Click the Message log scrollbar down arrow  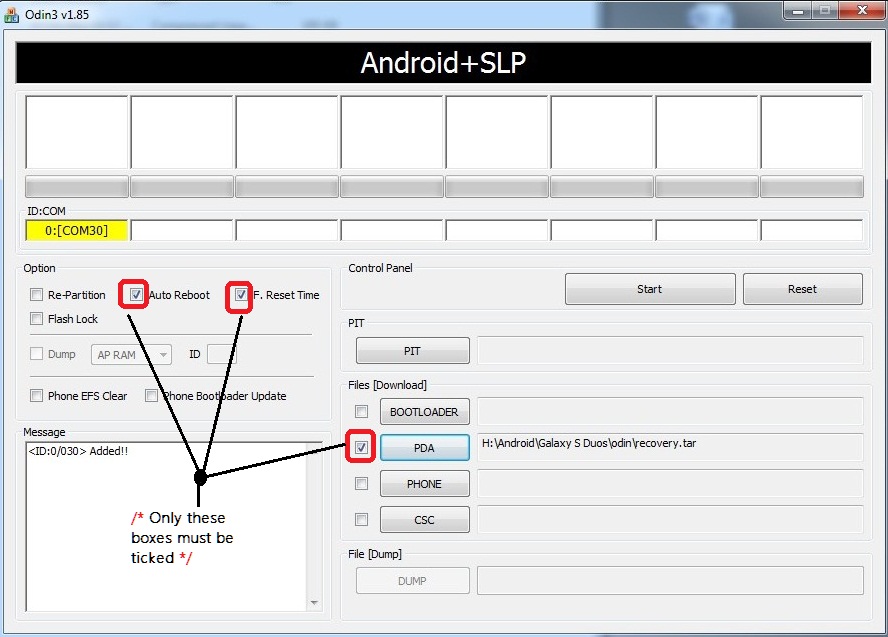314,602
